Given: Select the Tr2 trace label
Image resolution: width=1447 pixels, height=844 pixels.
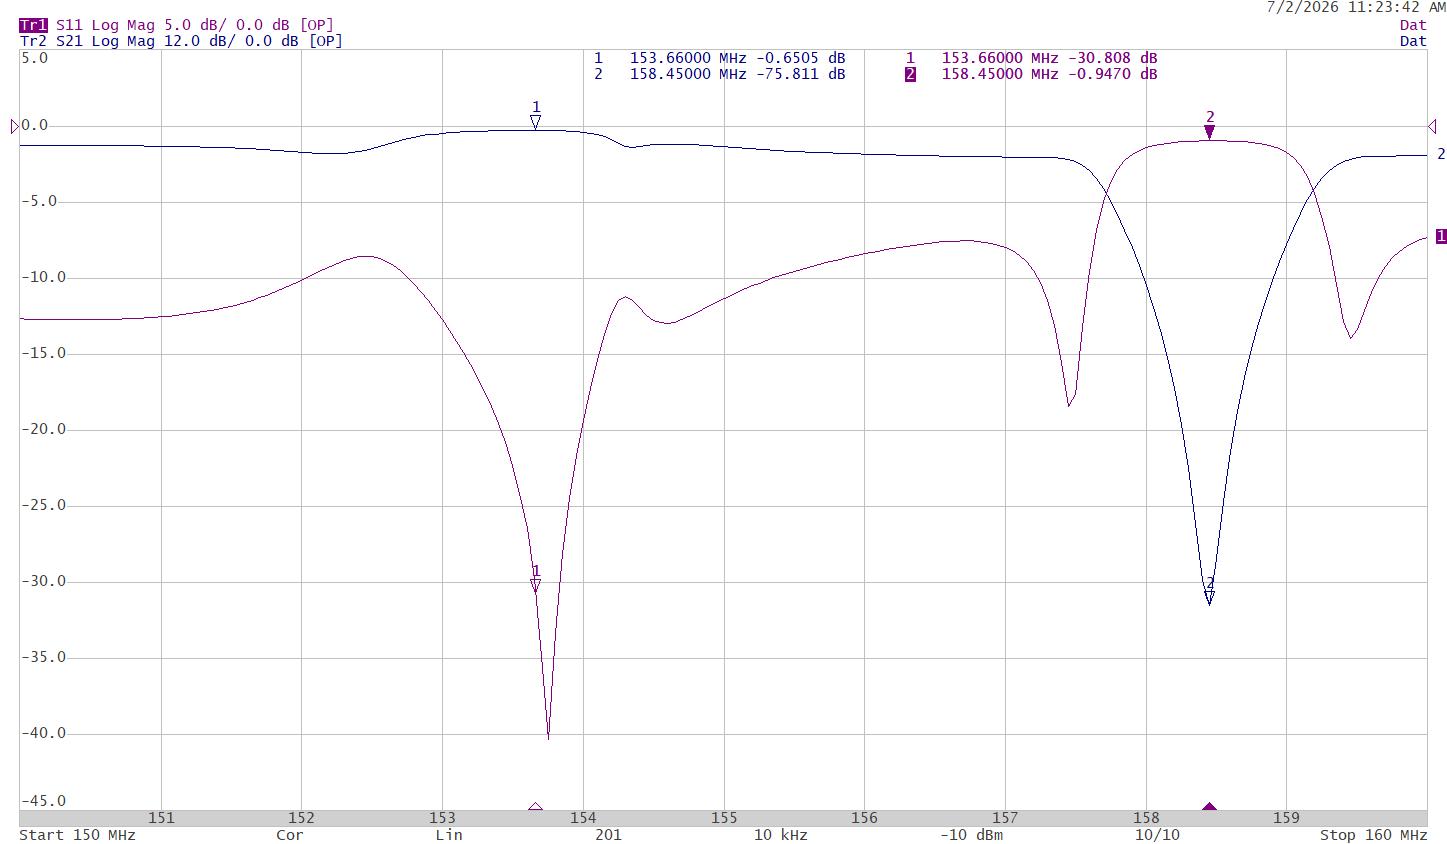Looking at the screenshot, I should tap(33, 41).
